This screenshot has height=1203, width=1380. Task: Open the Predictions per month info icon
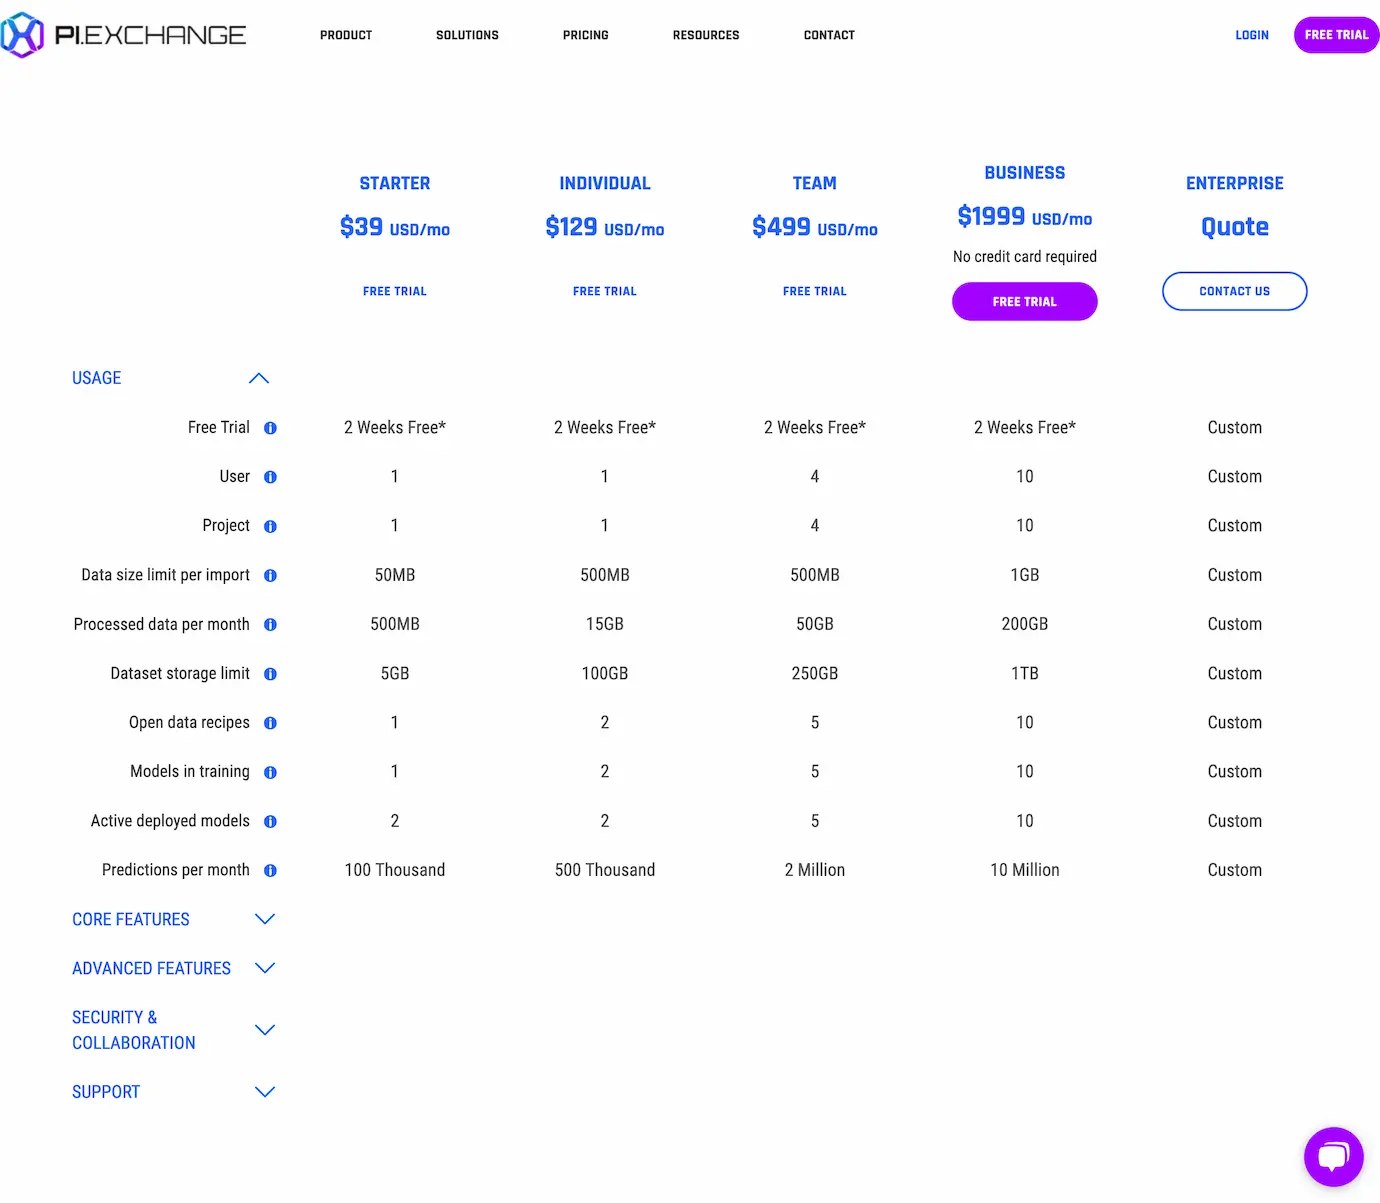click(270, 870)
